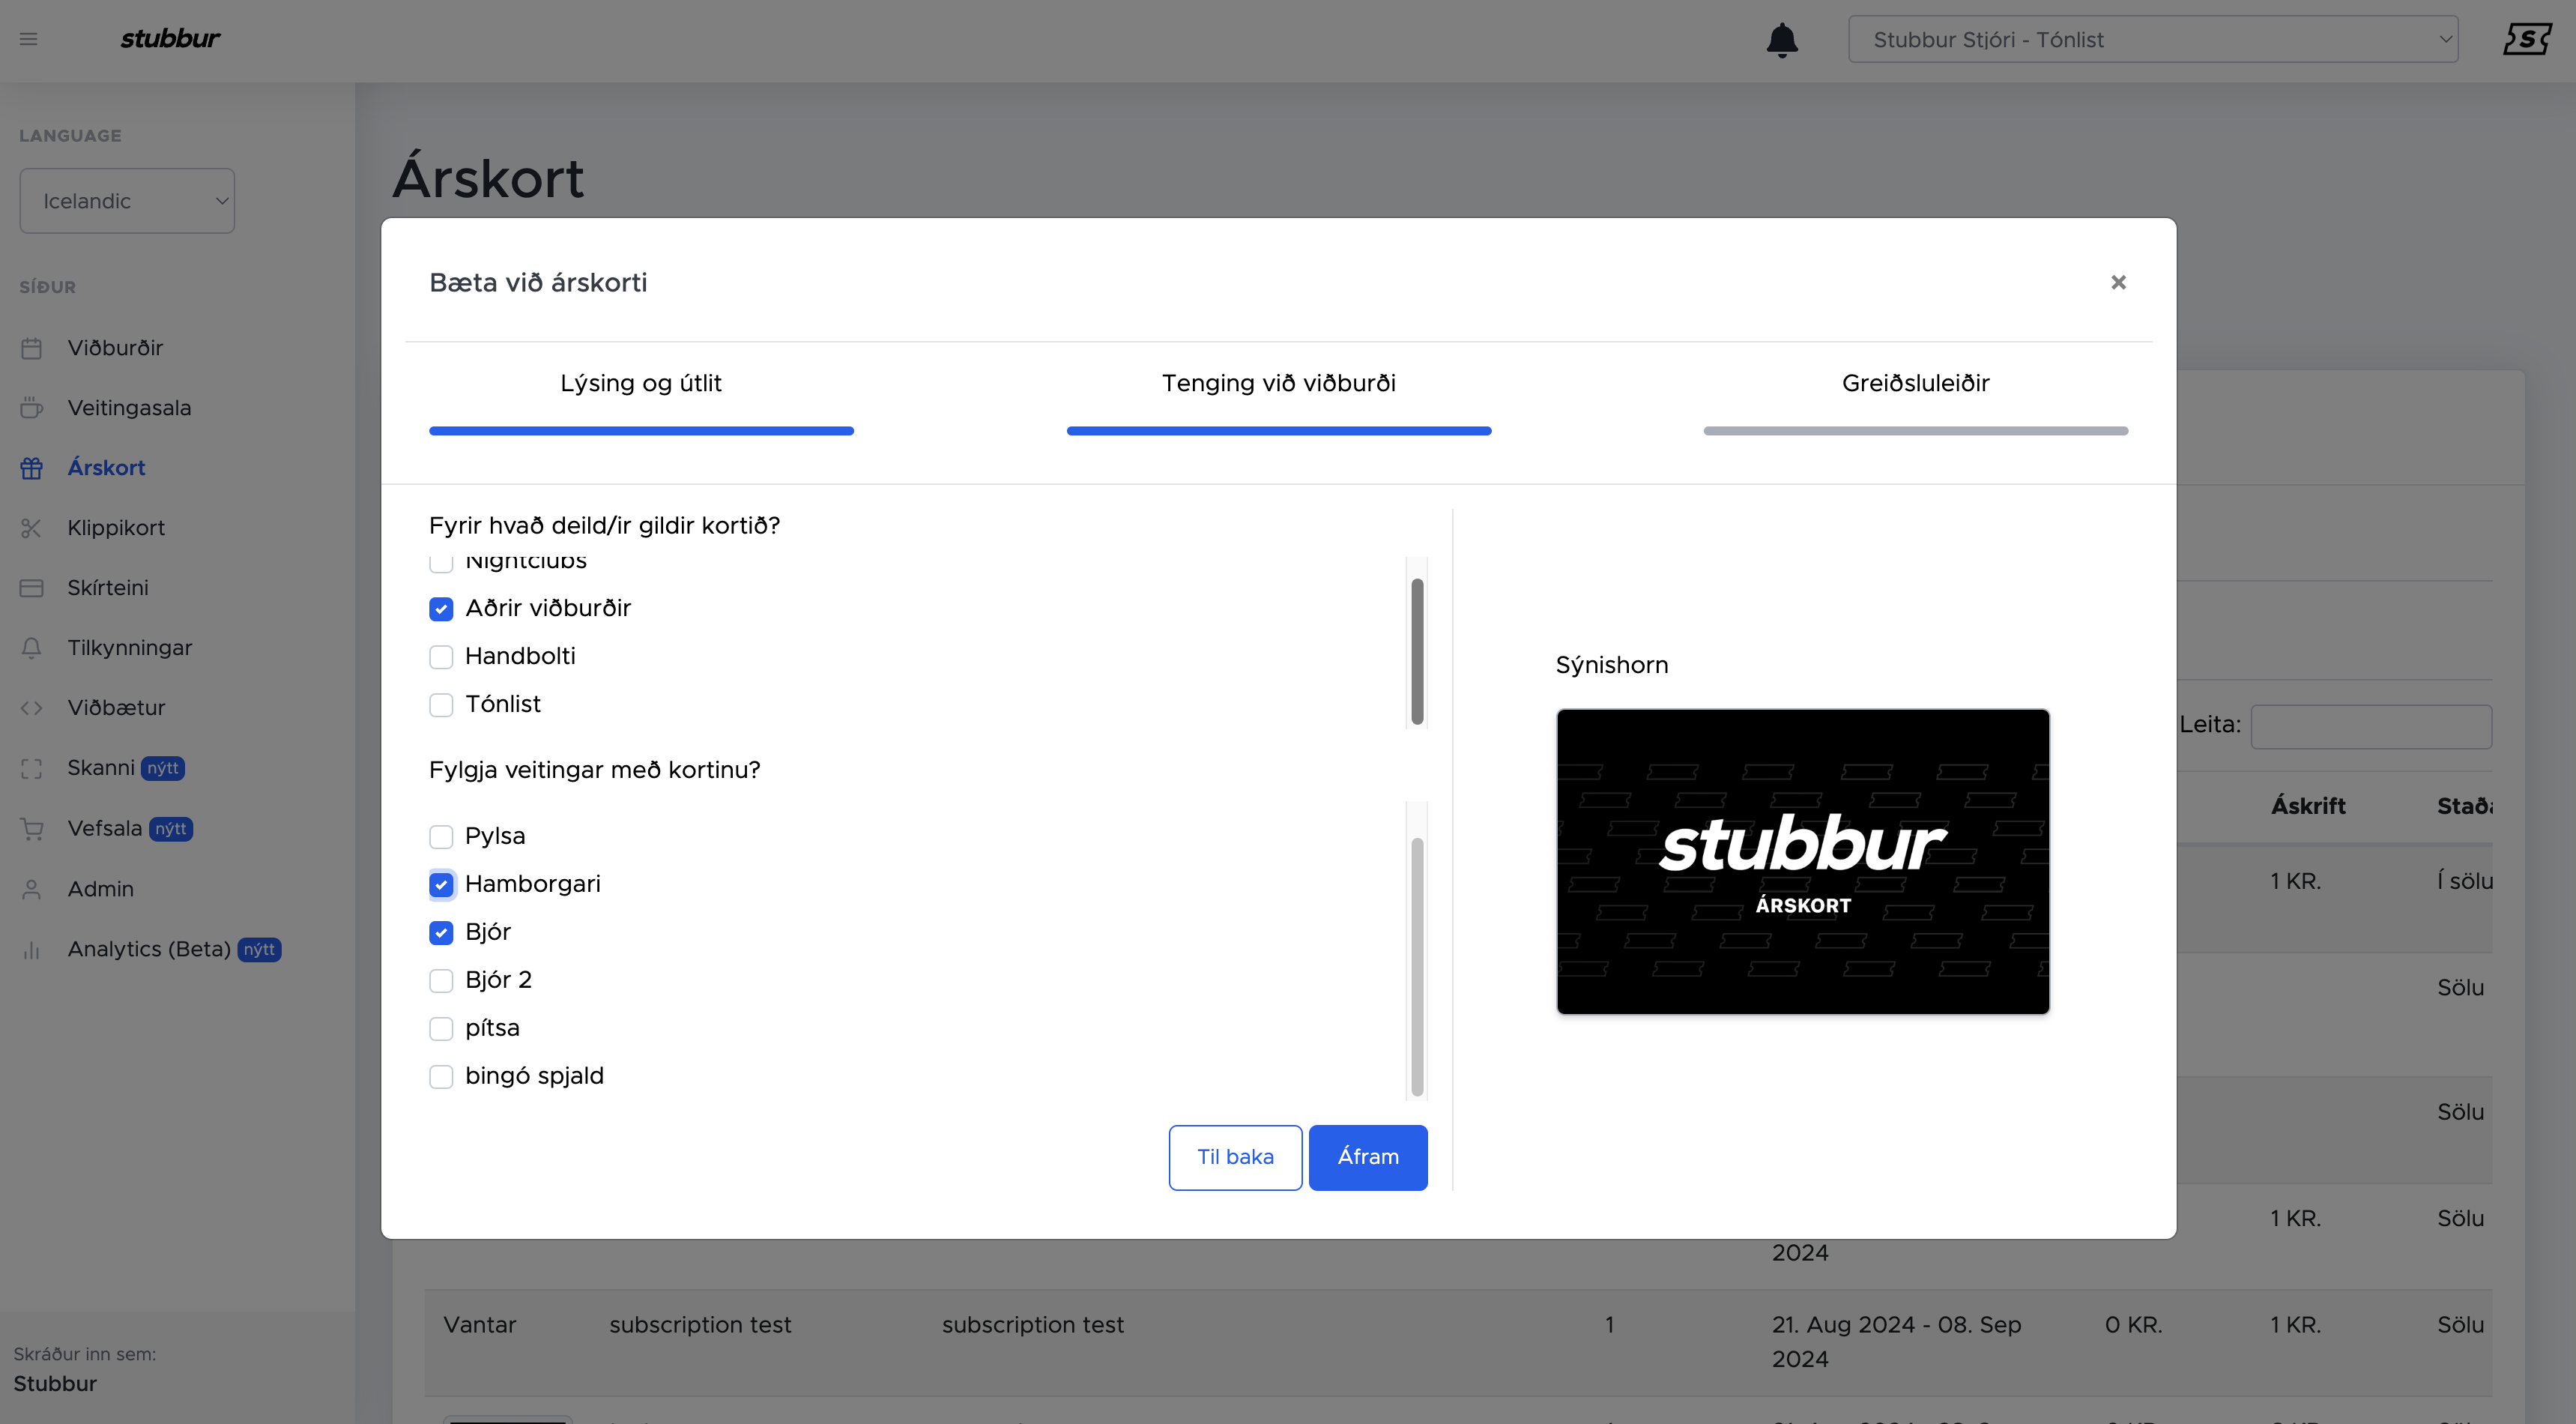
Task: Click the Skírteini card icon
Action: [x=32, y=588]
